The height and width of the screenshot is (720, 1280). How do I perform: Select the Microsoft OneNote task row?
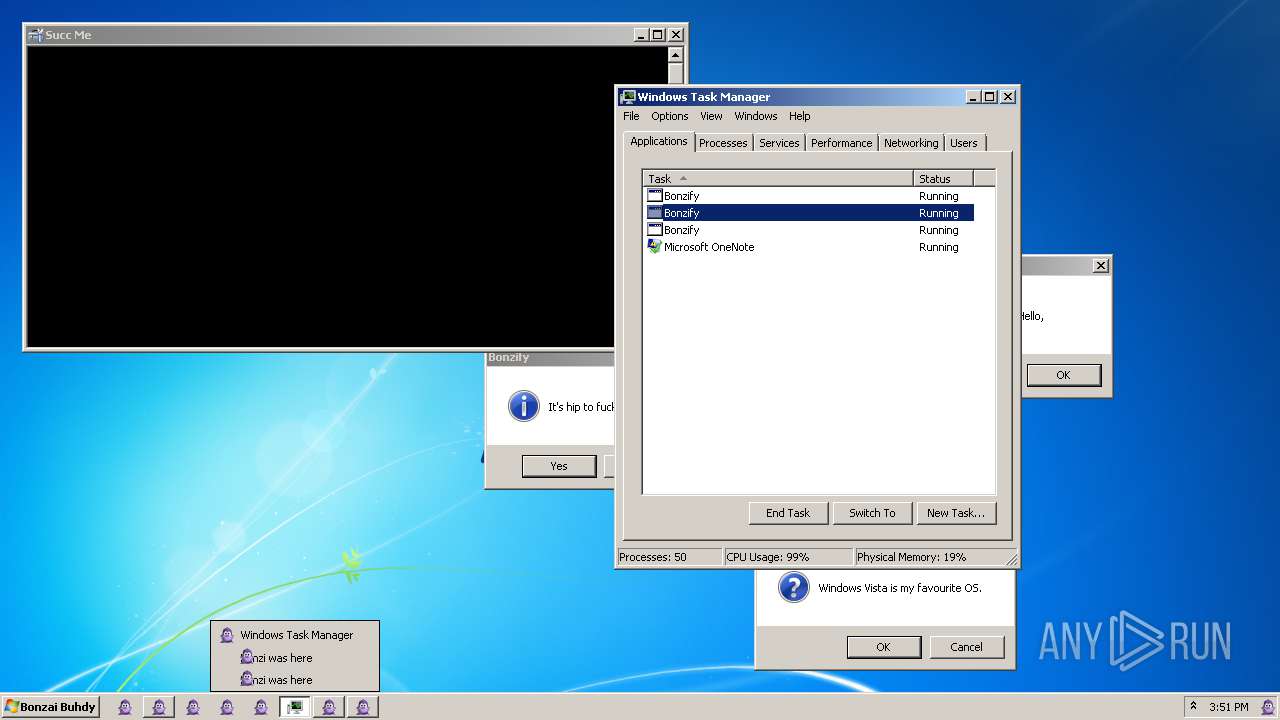808,247
